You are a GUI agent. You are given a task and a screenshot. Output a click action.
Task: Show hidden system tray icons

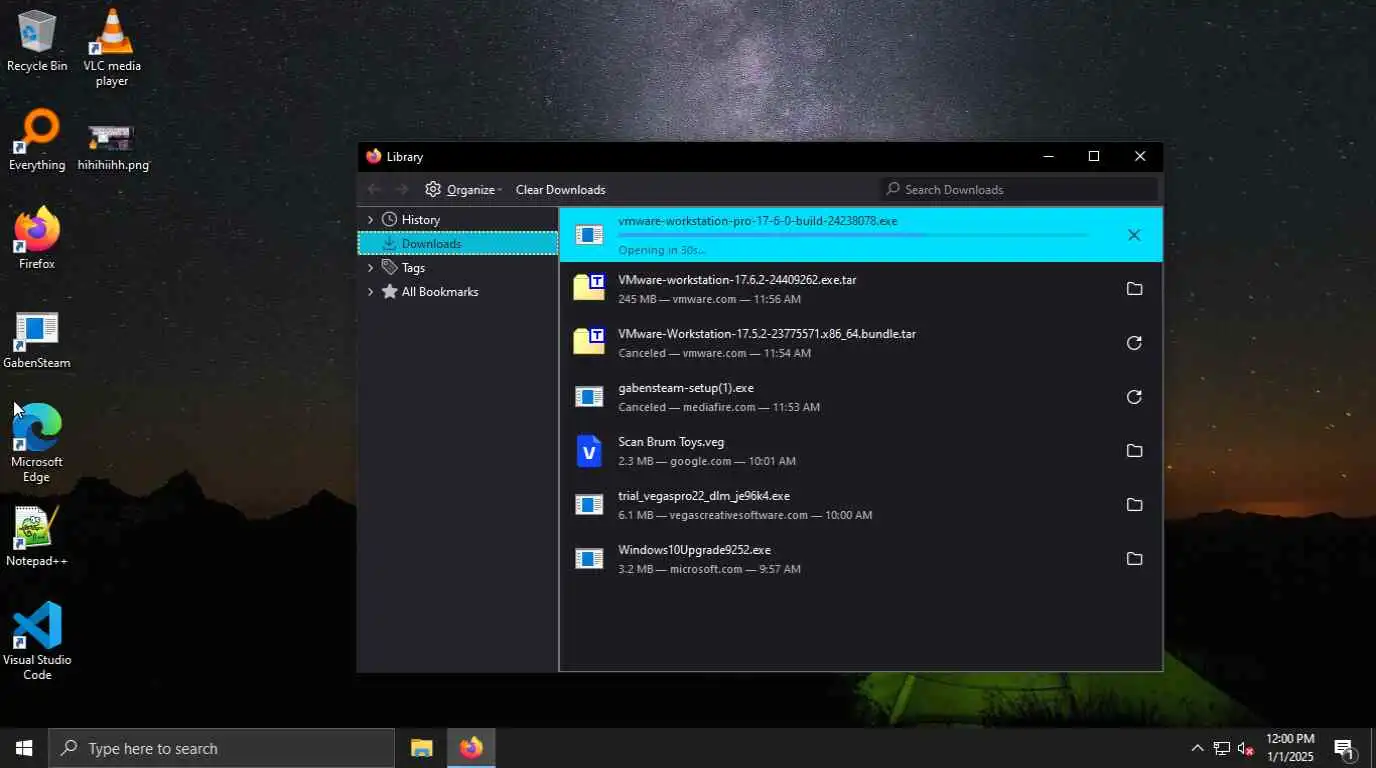tap(1197, 748)
